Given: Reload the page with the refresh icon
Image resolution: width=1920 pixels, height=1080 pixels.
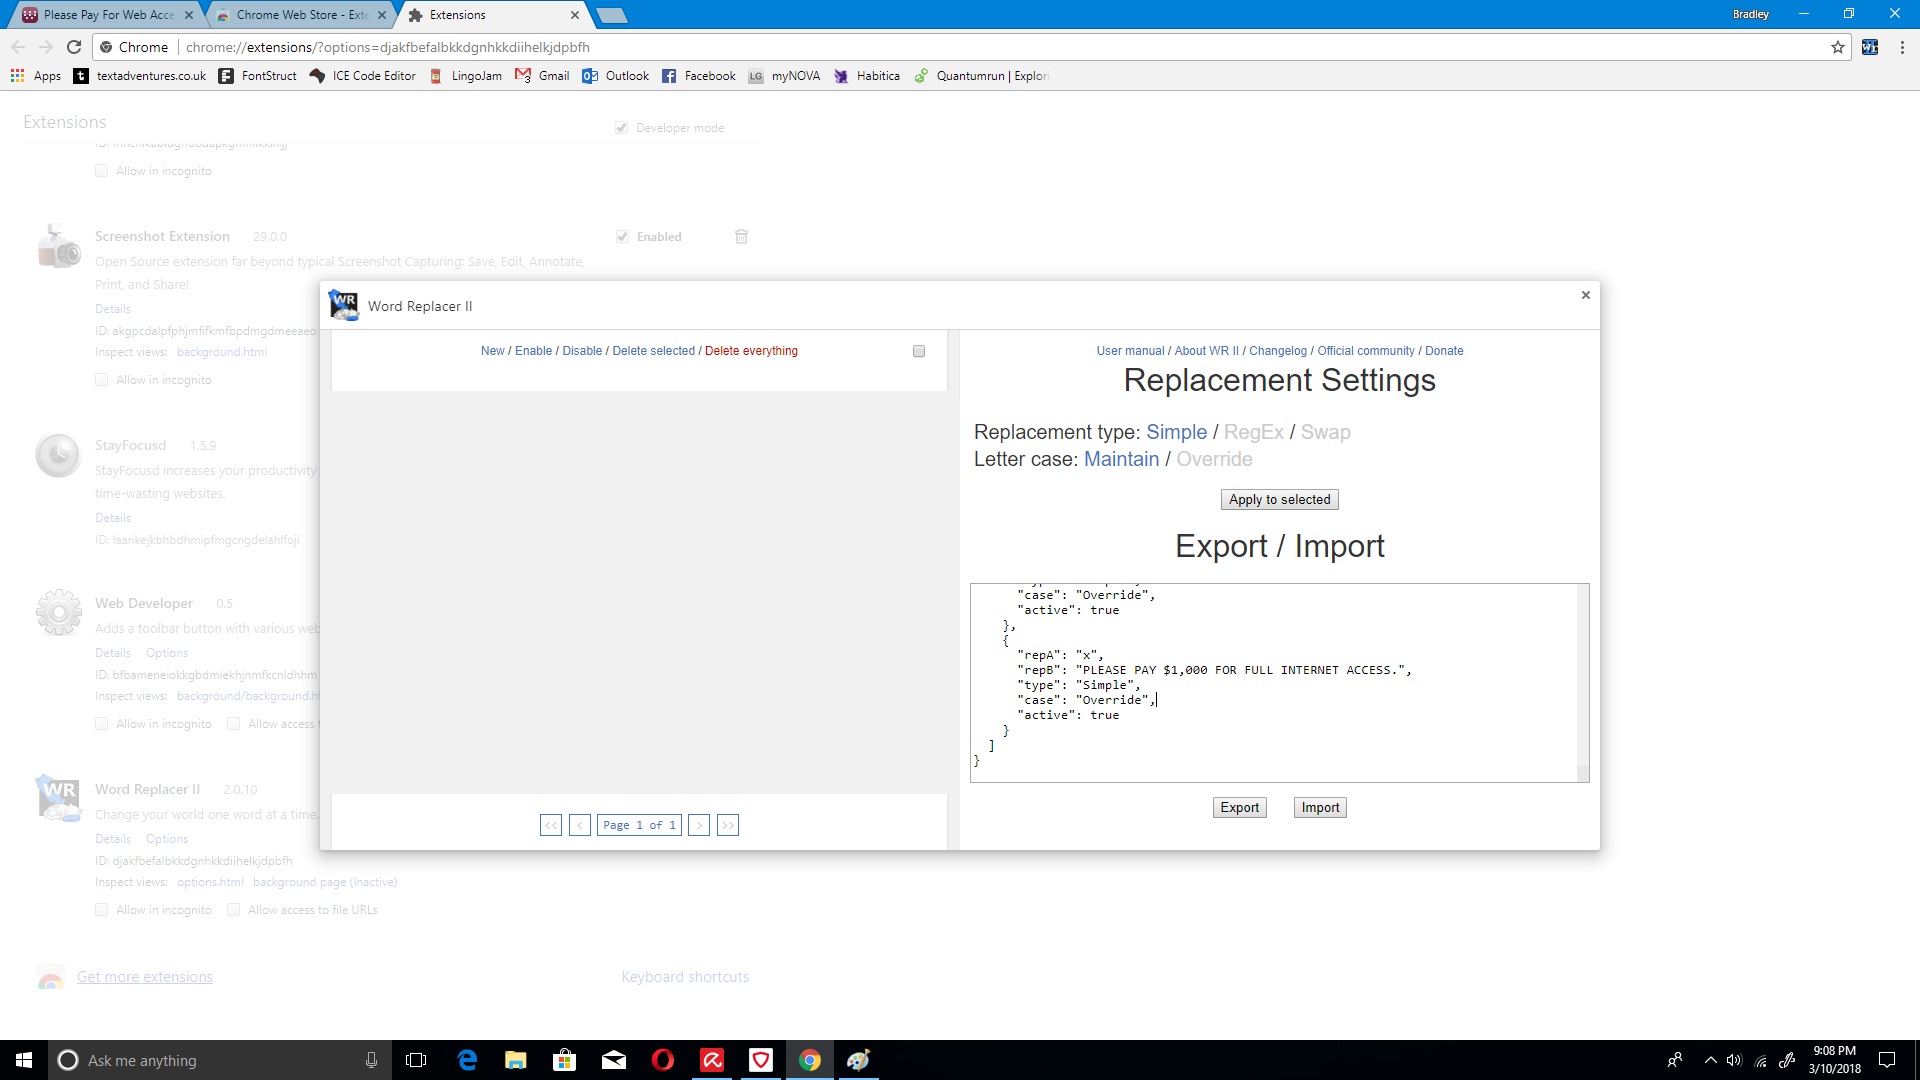Looking at the screenshot, I should click(74, 47).
